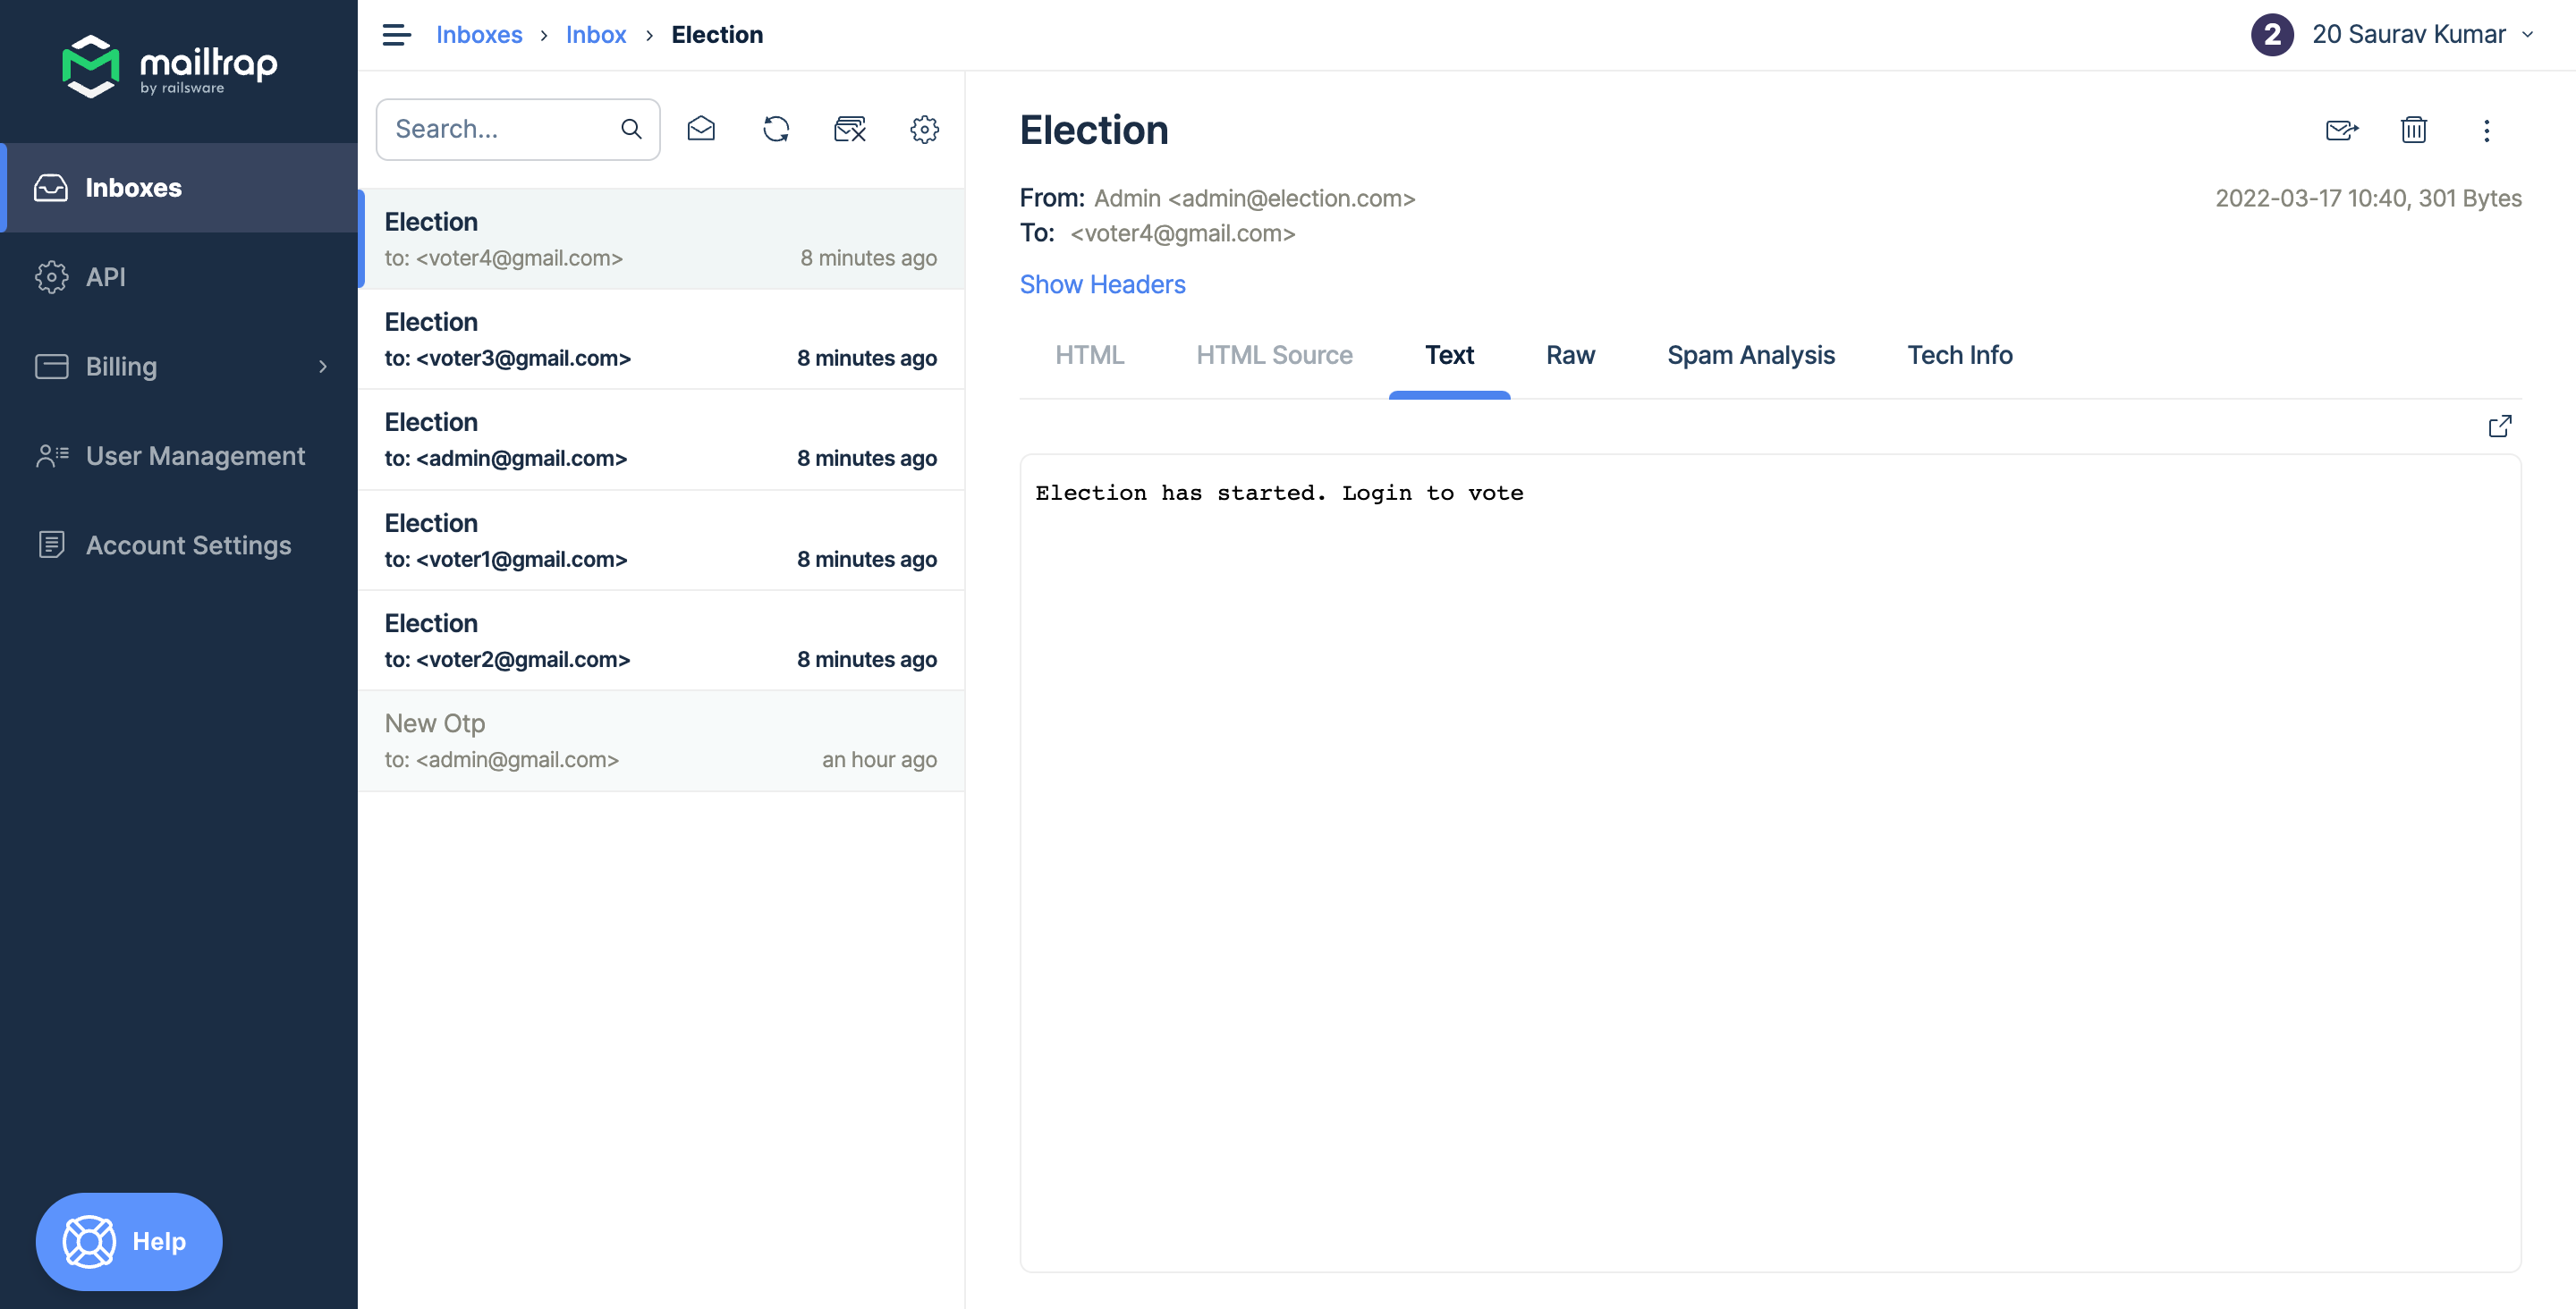Open the New Otp email
2576x1309 pixels.
[x=660, y=741]
